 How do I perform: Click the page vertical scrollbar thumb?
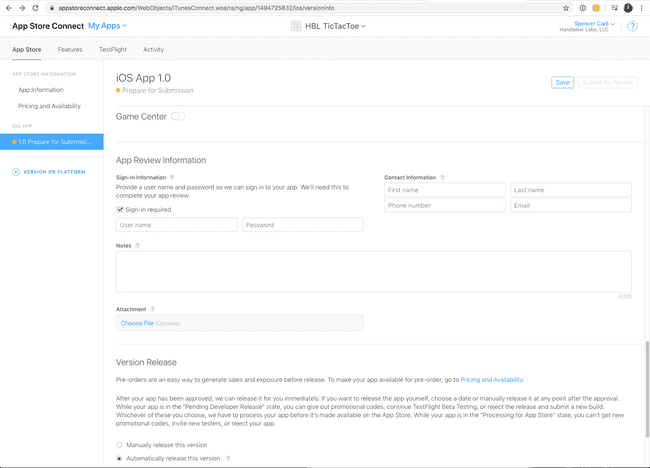point(647,389)
